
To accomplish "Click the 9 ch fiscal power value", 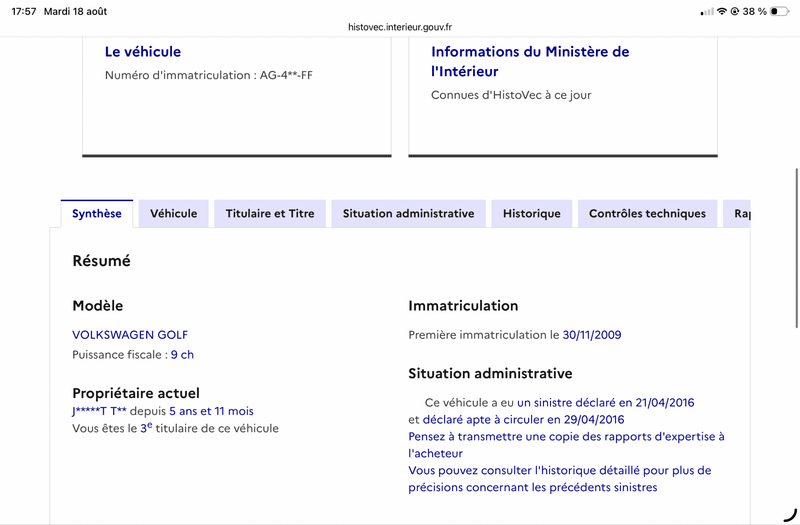I will (182, 355).
